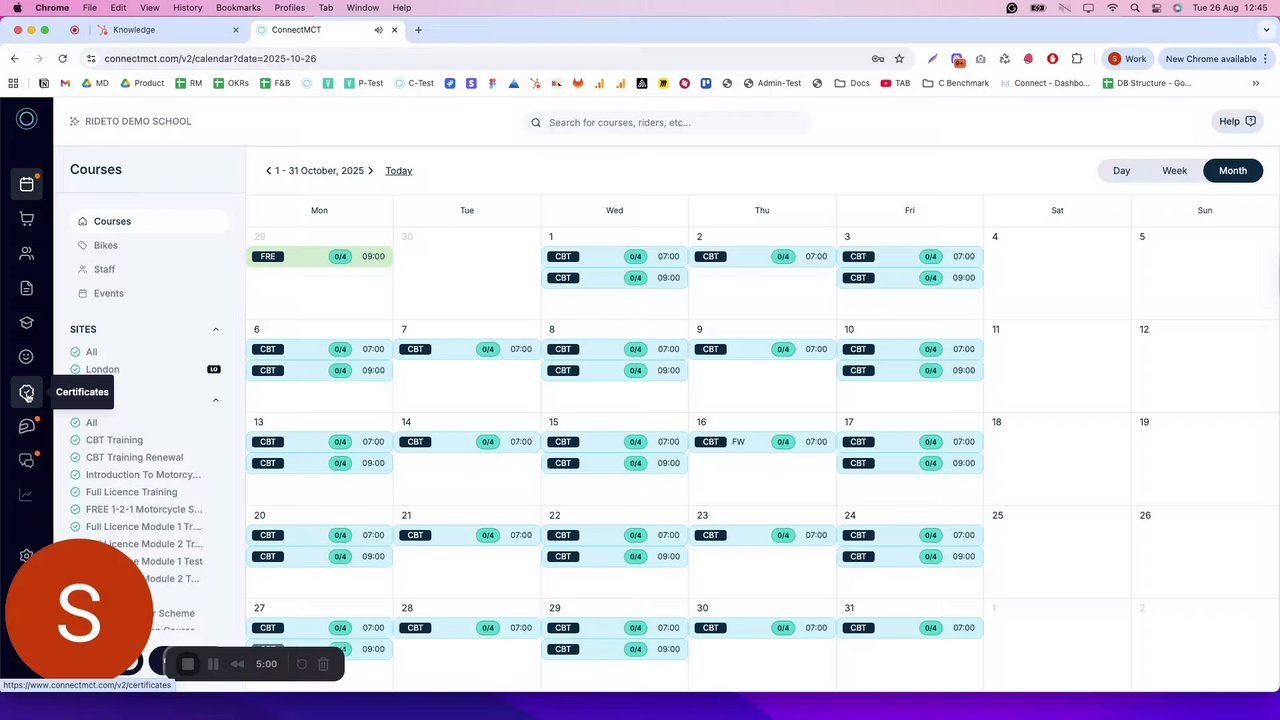Open the Work profile menu in Chrome
The width and height of the screenshot is (1280, 720).
(1127, 59)
